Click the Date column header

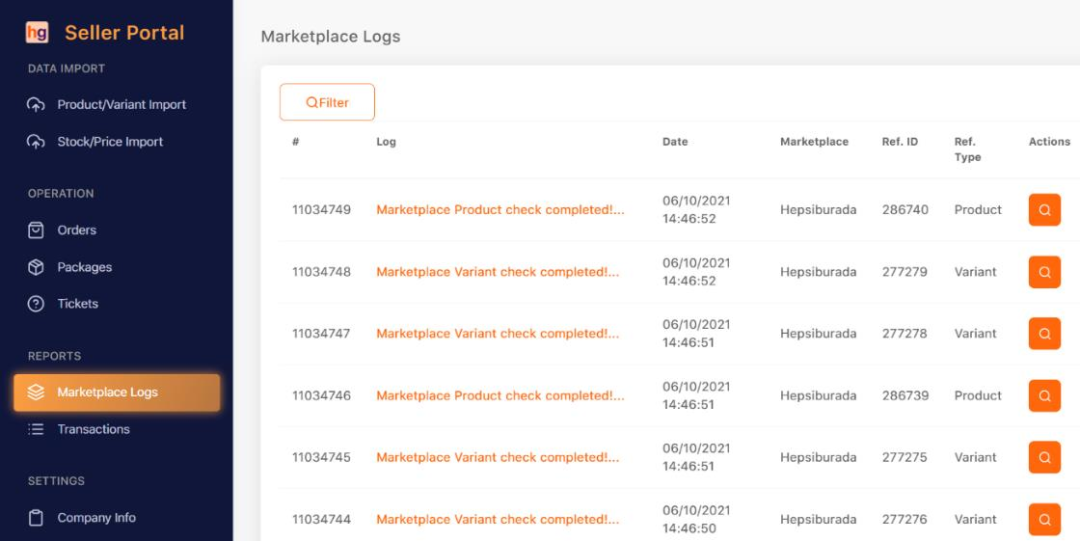(x=675, y=142)
